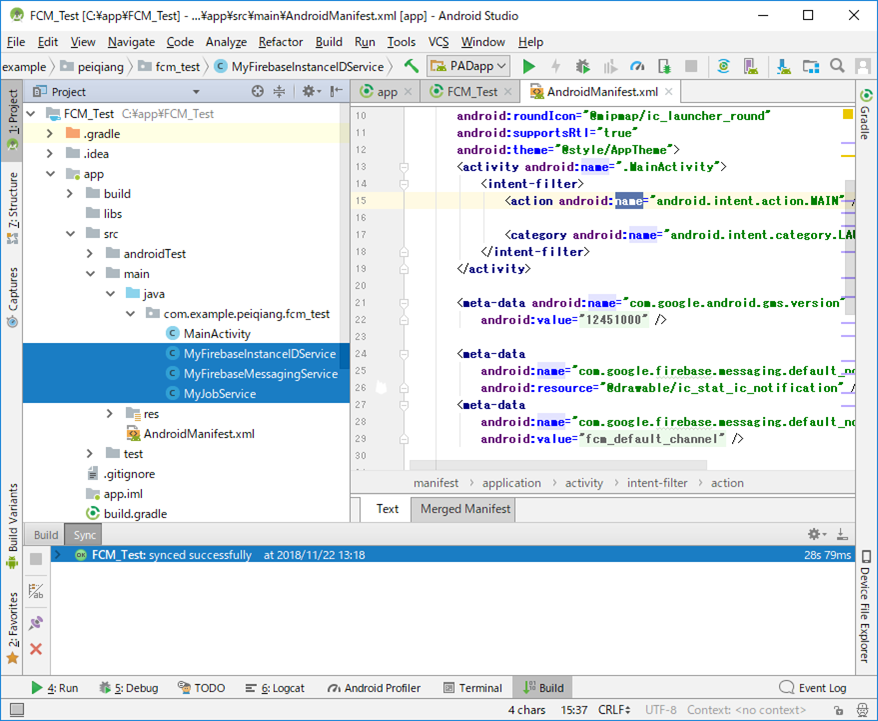The image size is (878, 721).
Task: Click the UTF-8 encoding in status bar
Action: (661, 710)
